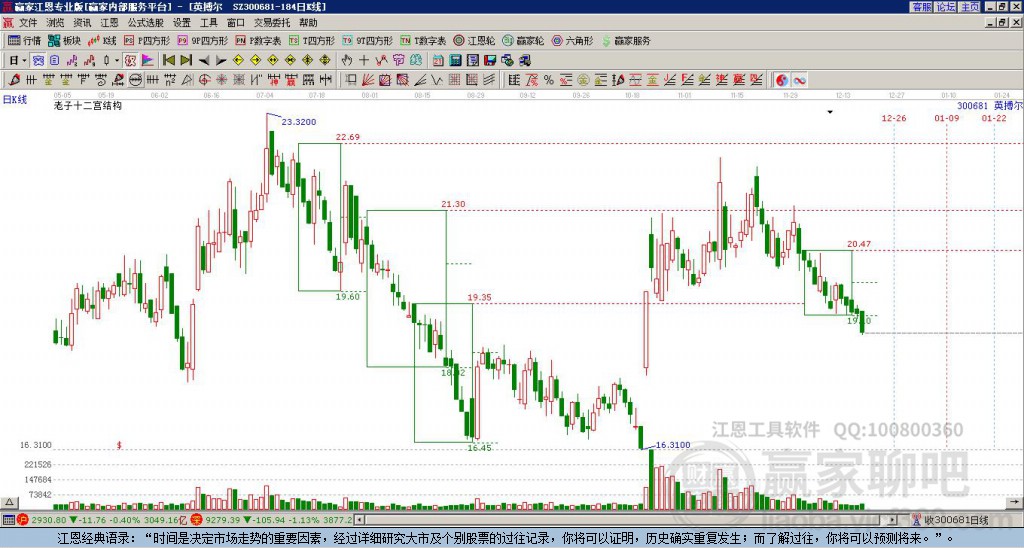Open the 行情 quotes view
The height and width of the screenshot is (548, 1024).
click(x=24, y=40)
